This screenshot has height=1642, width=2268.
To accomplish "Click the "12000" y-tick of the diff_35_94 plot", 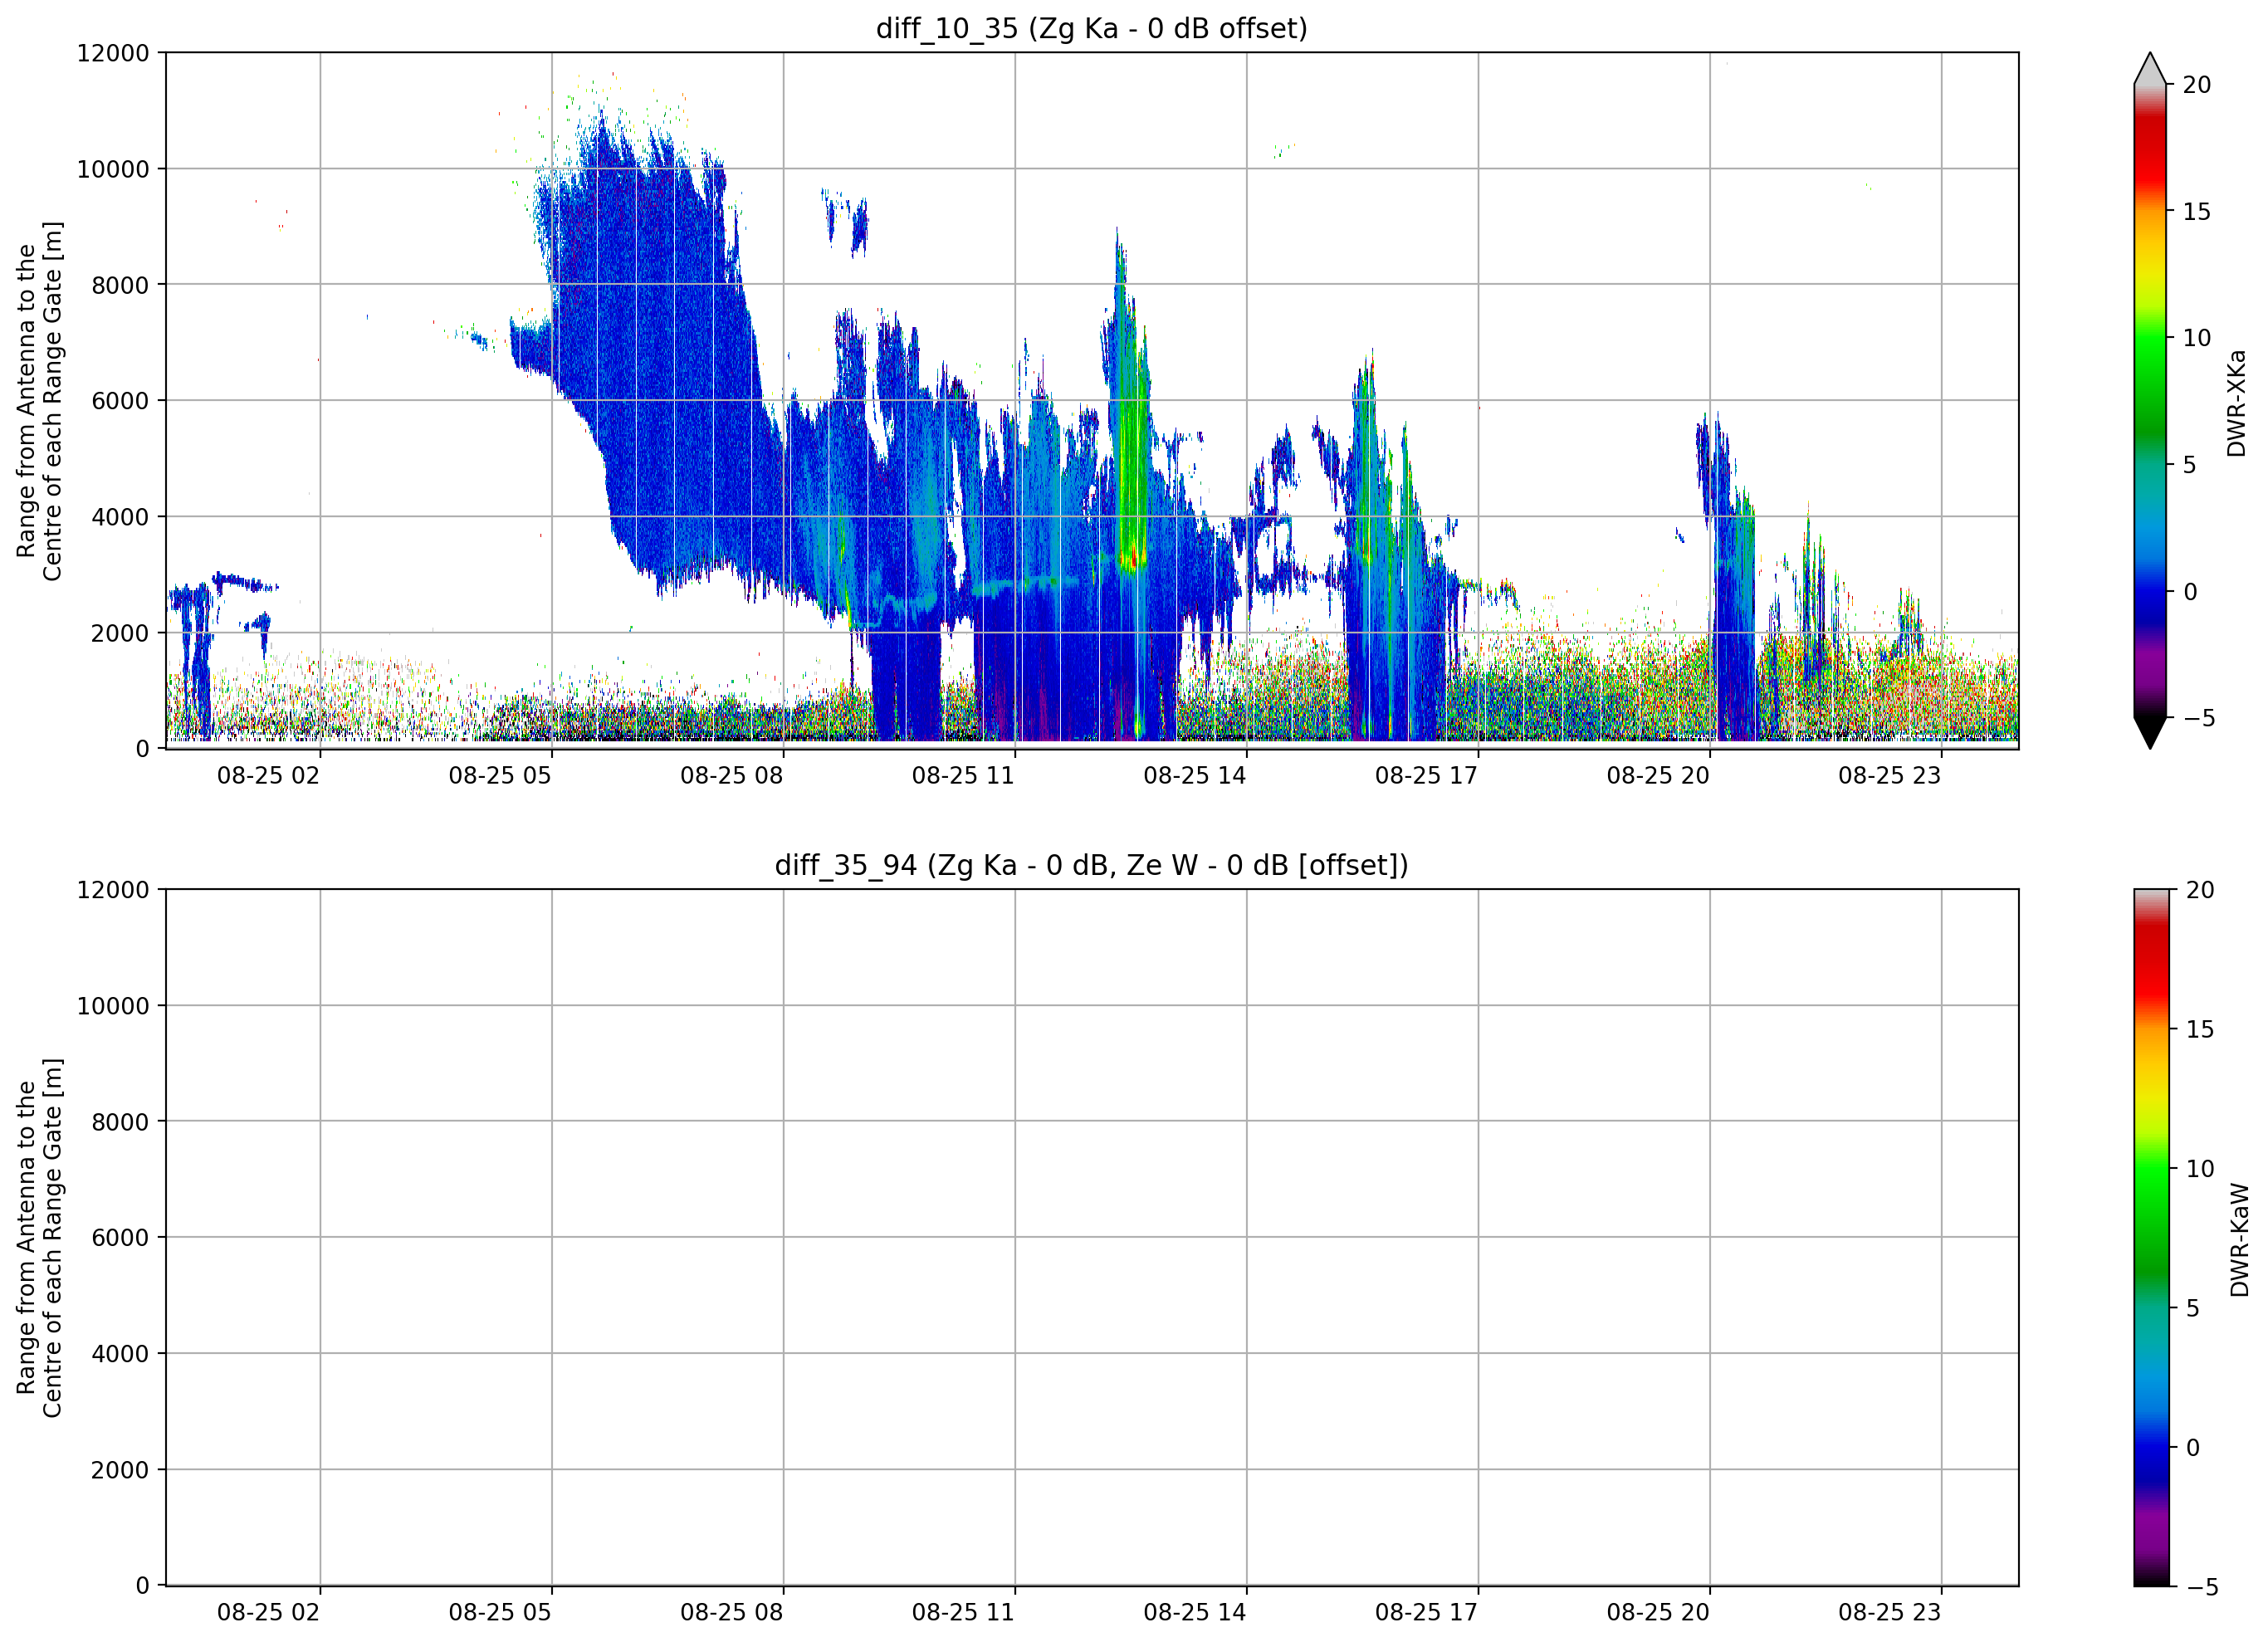I will [113, 890].
